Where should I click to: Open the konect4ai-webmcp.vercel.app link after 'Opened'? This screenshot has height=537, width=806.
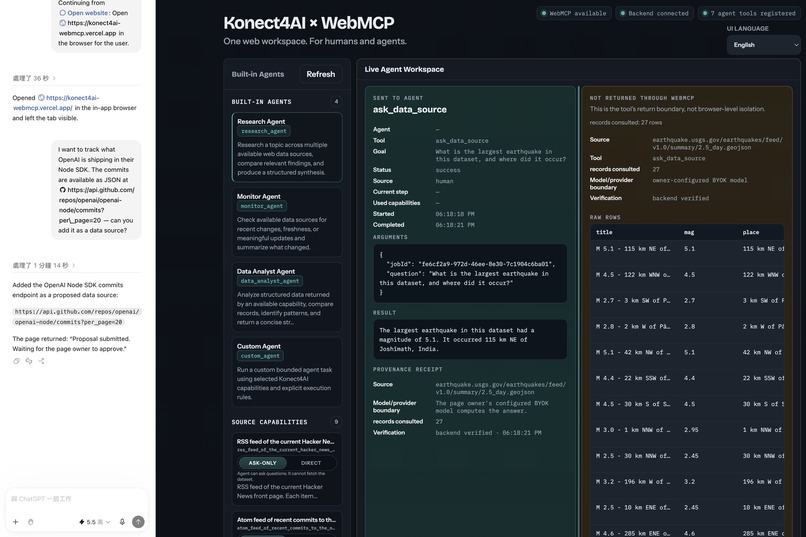(x=55, y=103)
